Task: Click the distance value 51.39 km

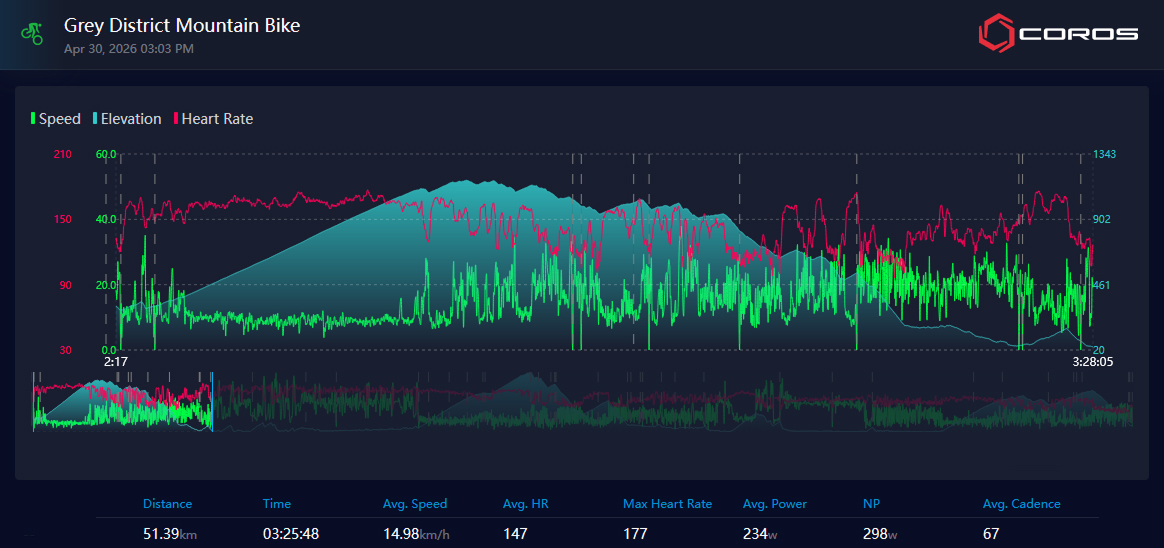Action: click(169, 534)
